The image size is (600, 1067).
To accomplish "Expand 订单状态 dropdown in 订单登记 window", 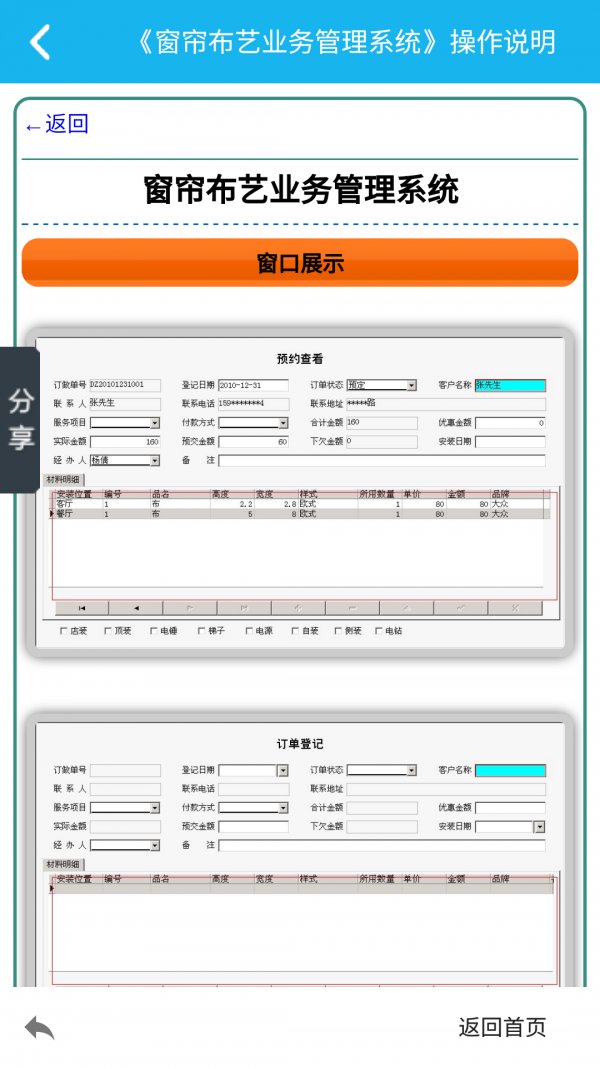I will pyautogui.click(x=412, y=771).
